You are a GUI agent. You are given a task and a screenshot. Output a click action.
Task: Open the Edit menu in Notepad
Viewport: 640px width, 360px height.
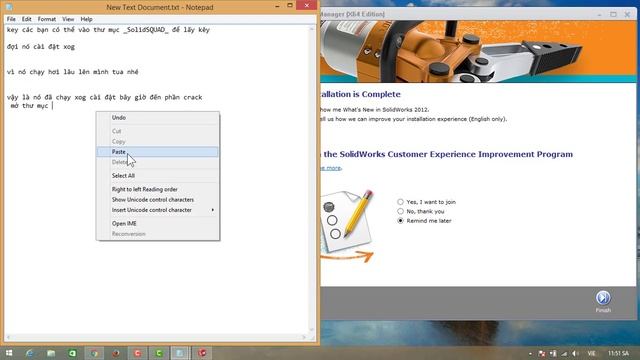point(27,19)
